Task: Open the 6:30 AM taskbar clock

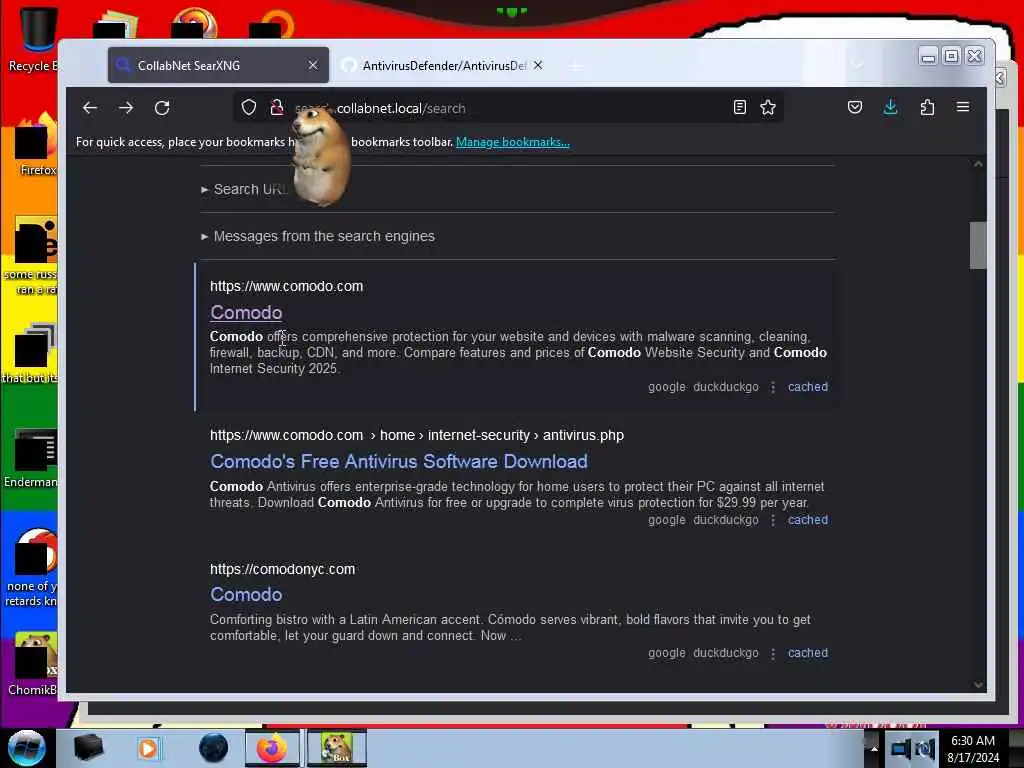Action: [x=973, y=749]
